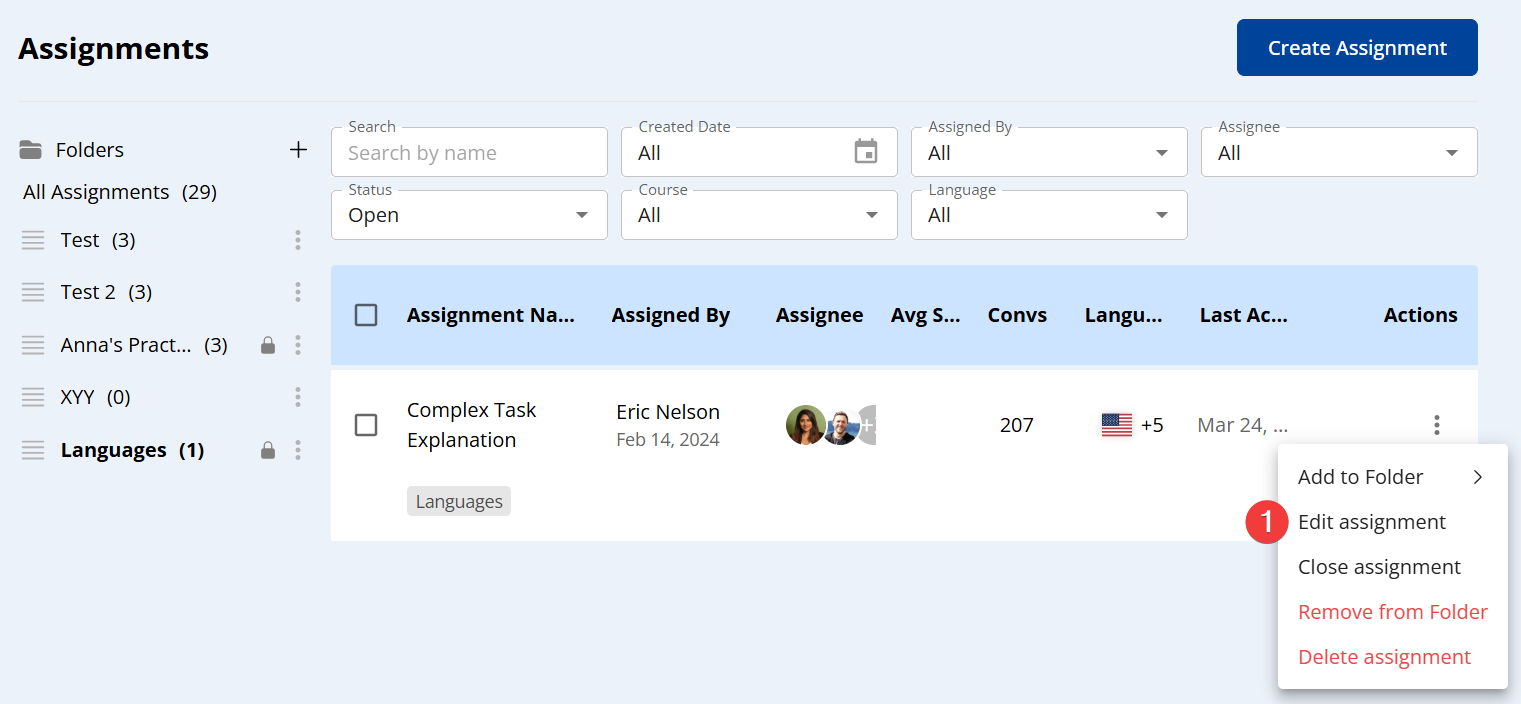Tick the Complex Task Explanation row checkbox
The height and width of the screenshot is (704, 1521).
click(x=366, y=425)
